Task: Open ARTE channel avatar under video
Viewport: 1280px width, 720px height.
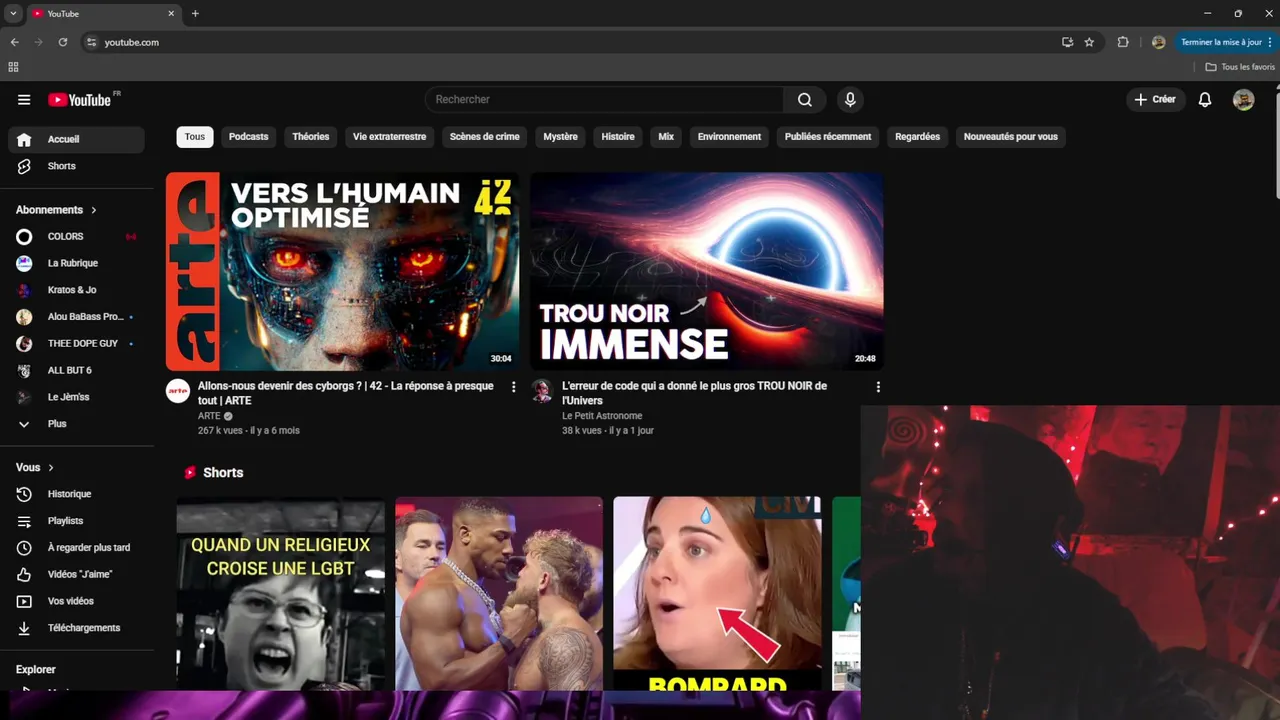Action: (x=178, y=391)
